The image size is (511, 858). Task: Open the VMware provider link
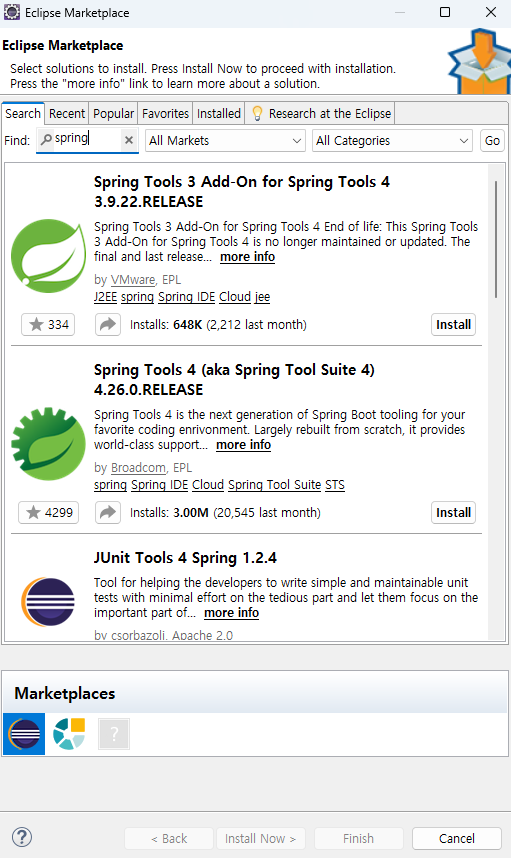[133, 280]
